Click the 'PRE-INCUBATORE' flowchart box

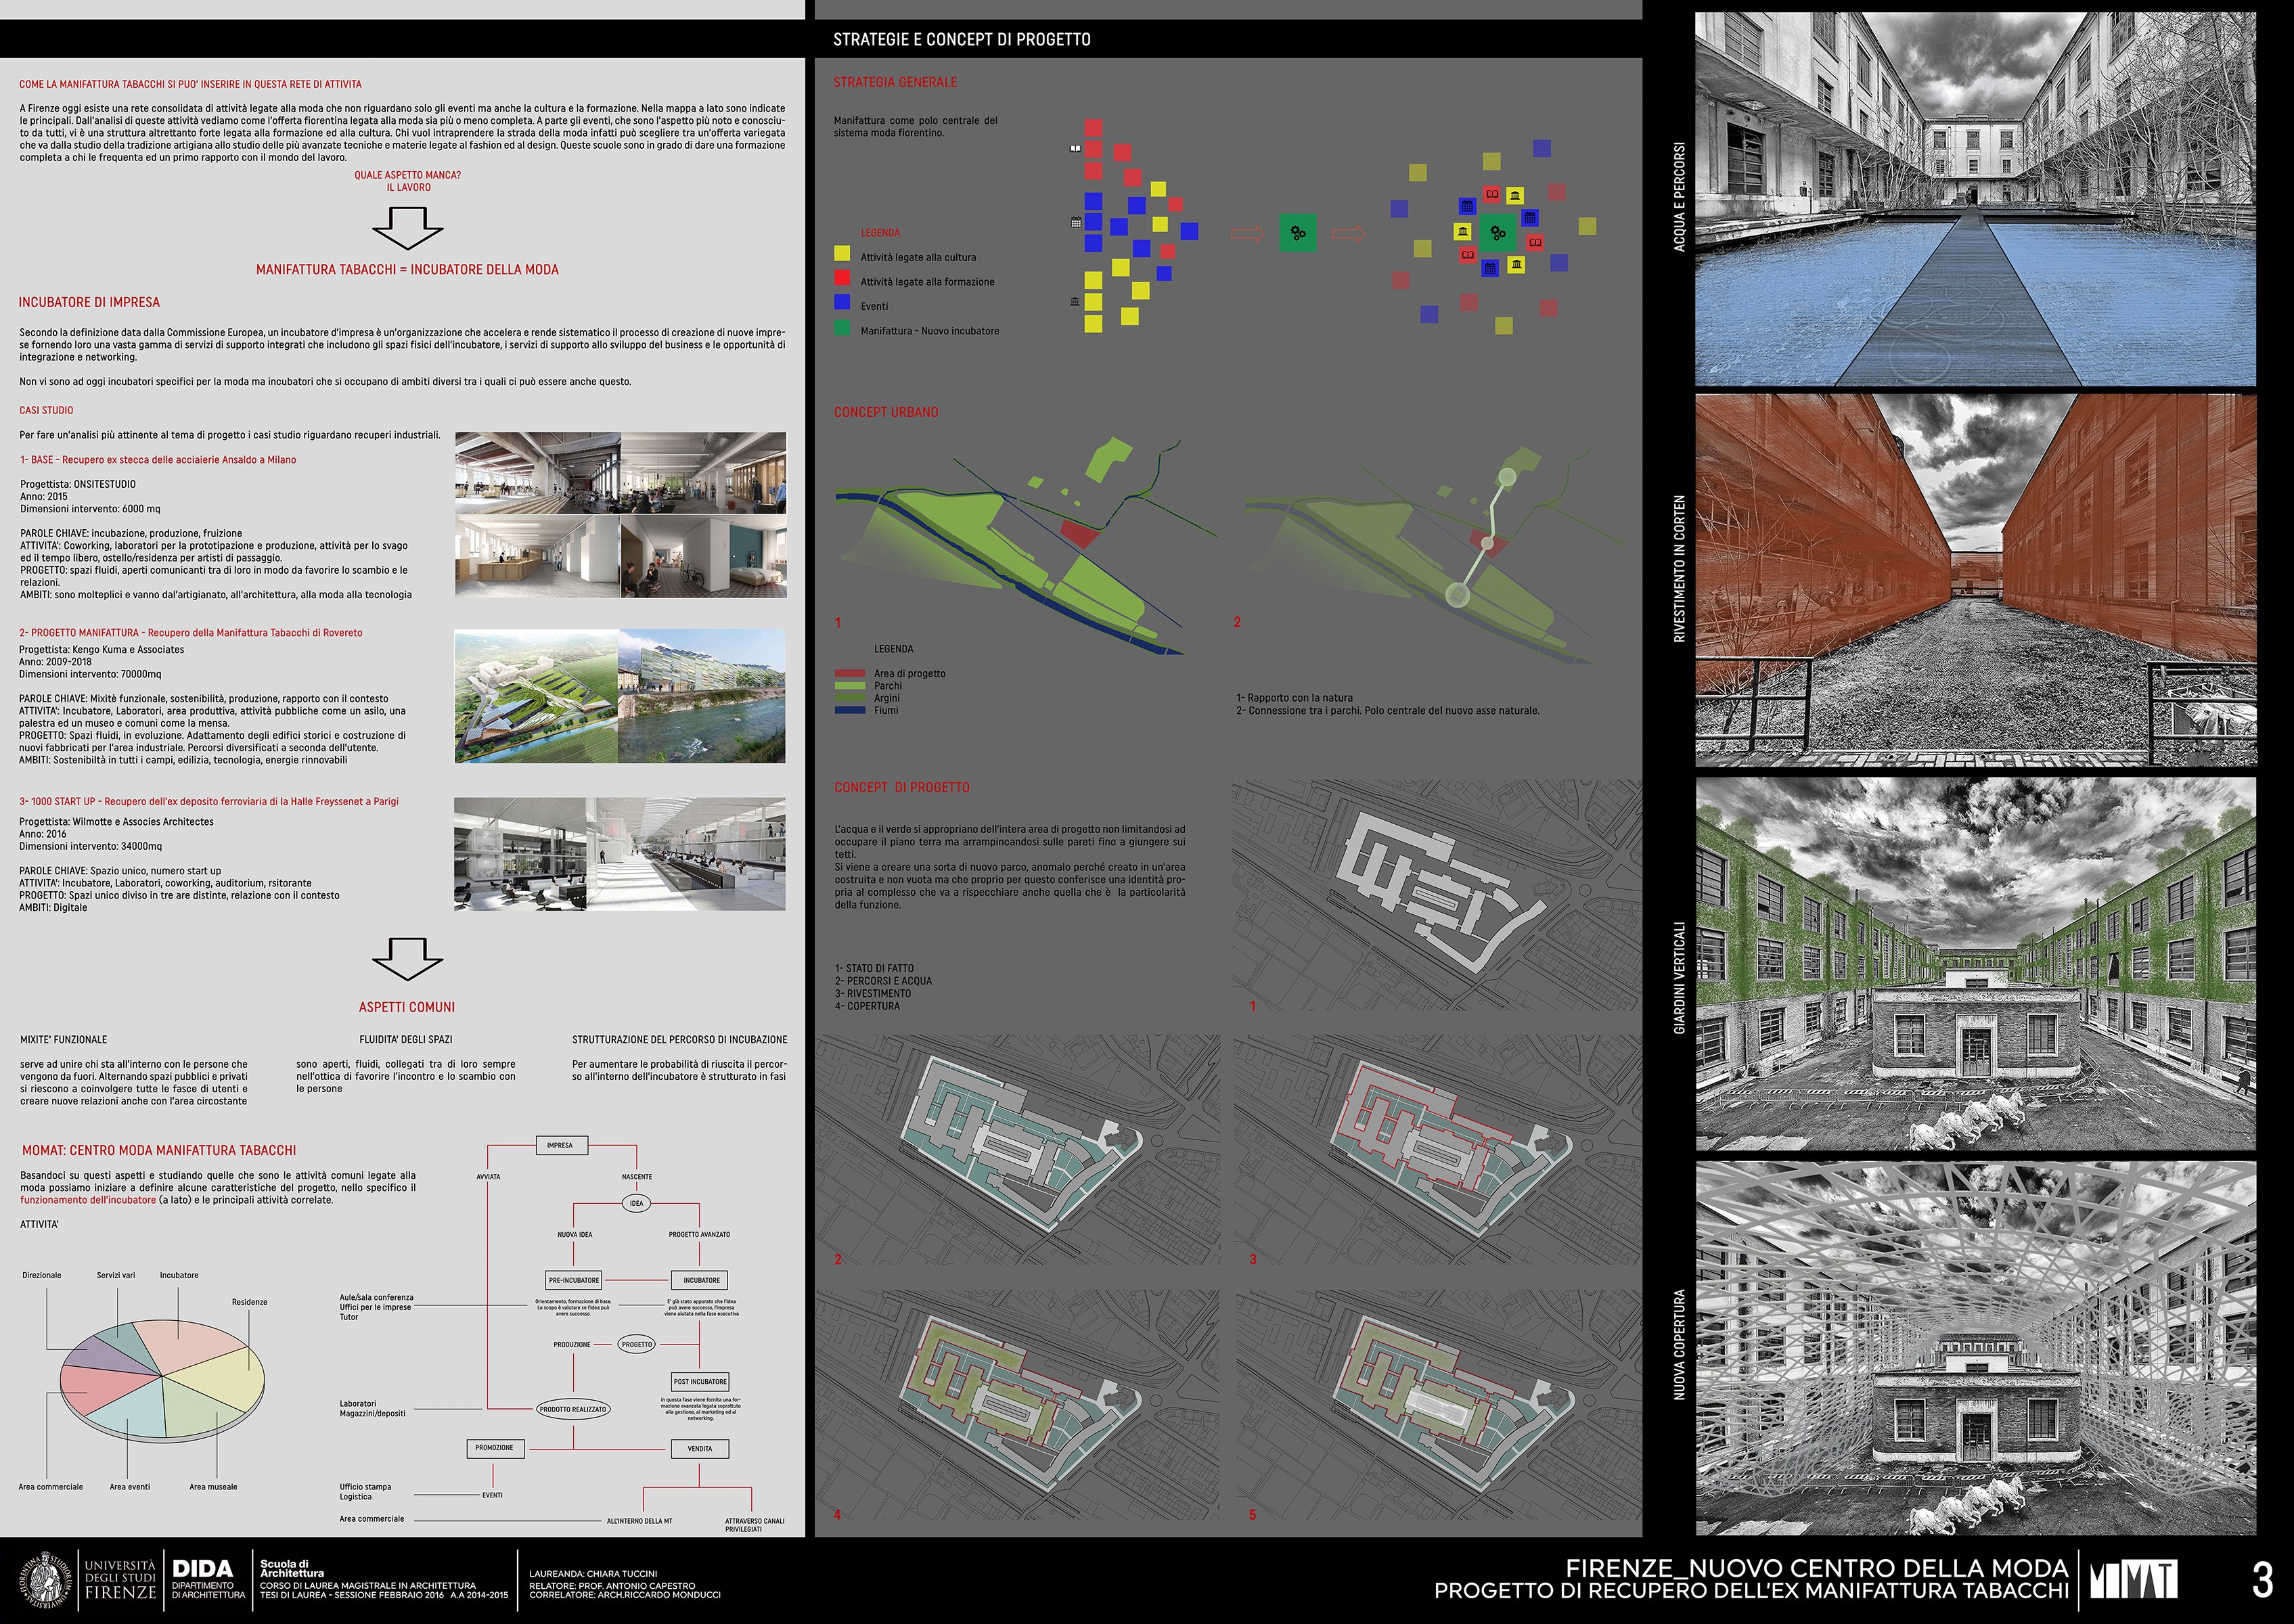(573, 1280)
